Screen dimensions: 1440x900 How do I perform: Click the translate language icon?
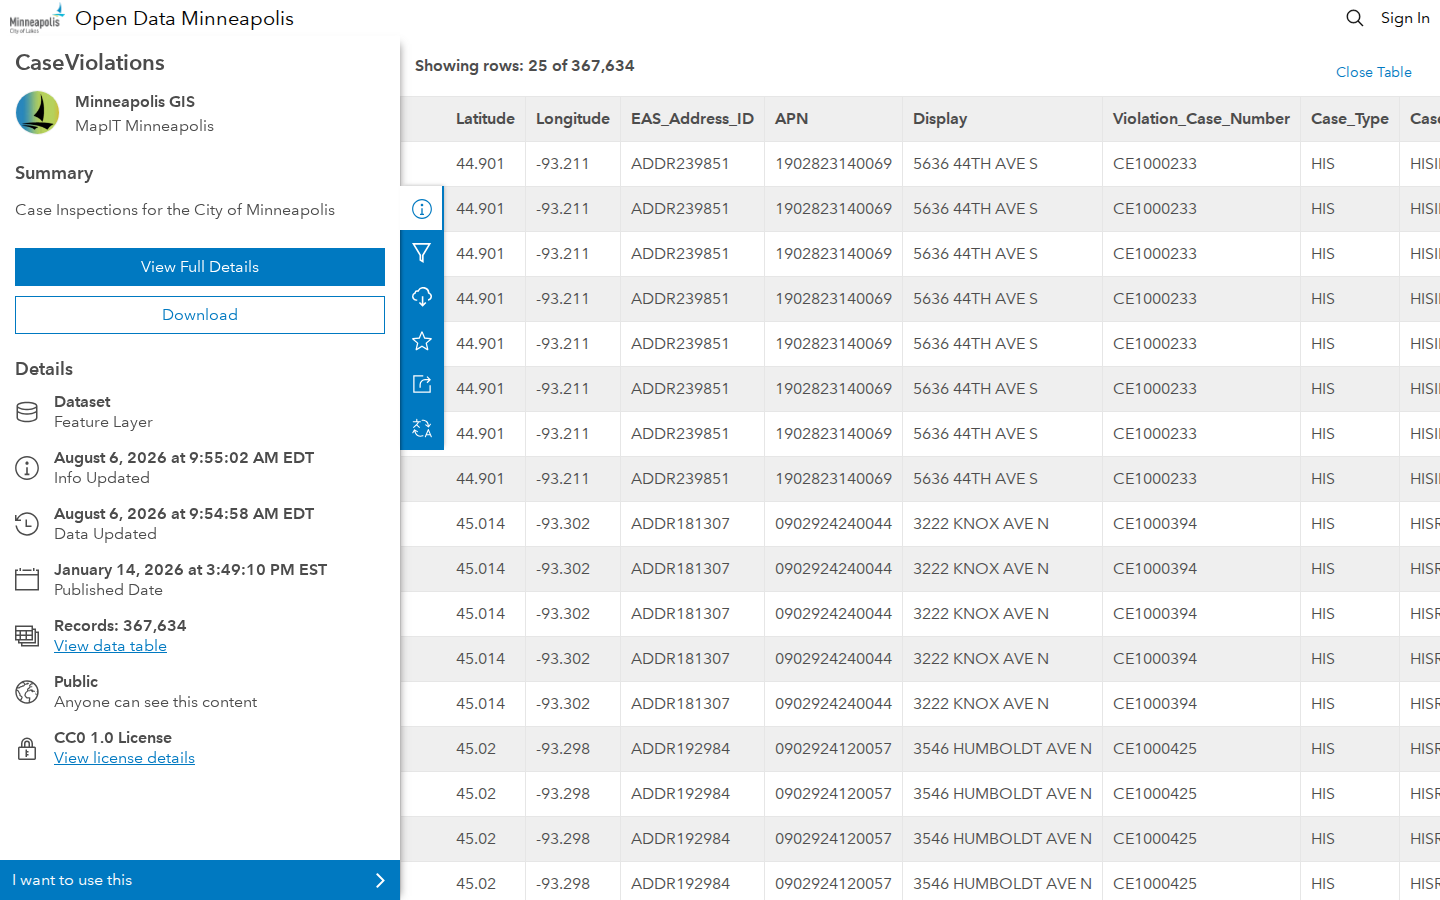click(422, 428)
